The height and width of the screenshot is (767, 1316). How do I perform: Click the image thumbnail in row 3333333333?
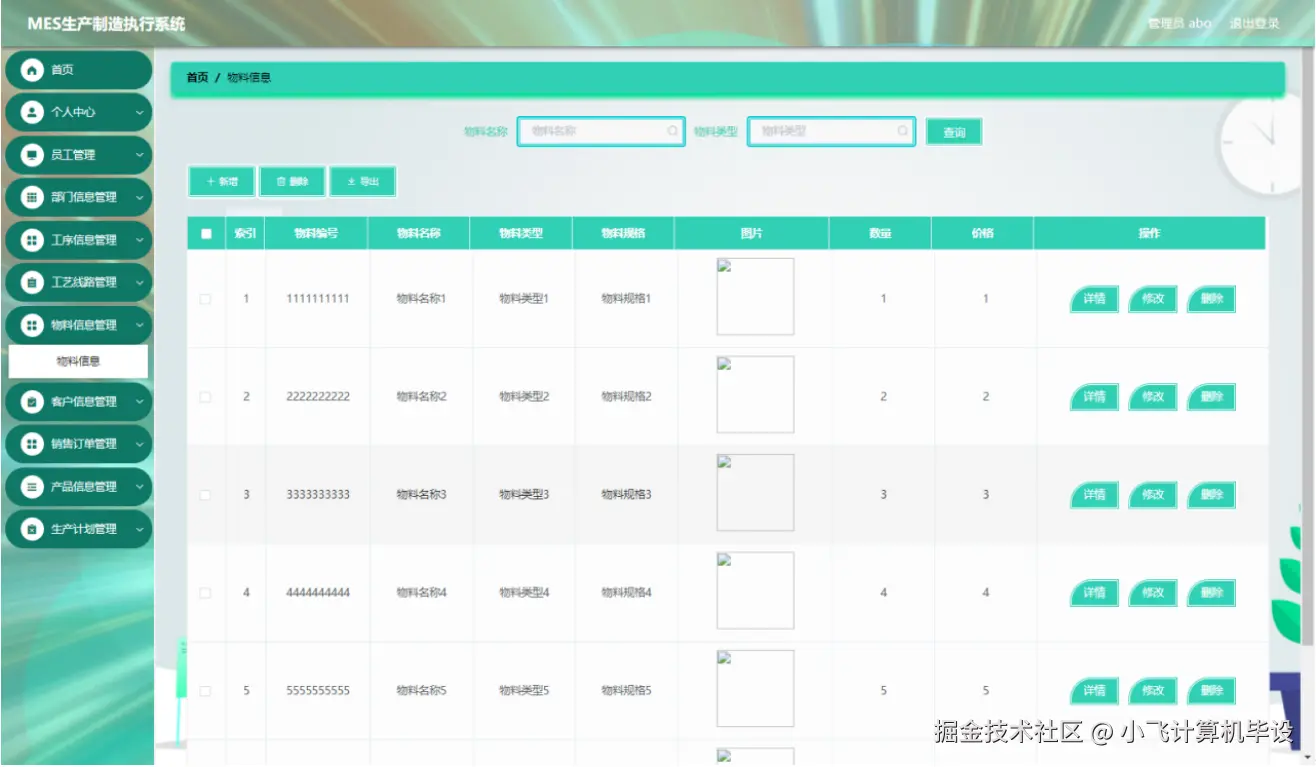[755, 493]
